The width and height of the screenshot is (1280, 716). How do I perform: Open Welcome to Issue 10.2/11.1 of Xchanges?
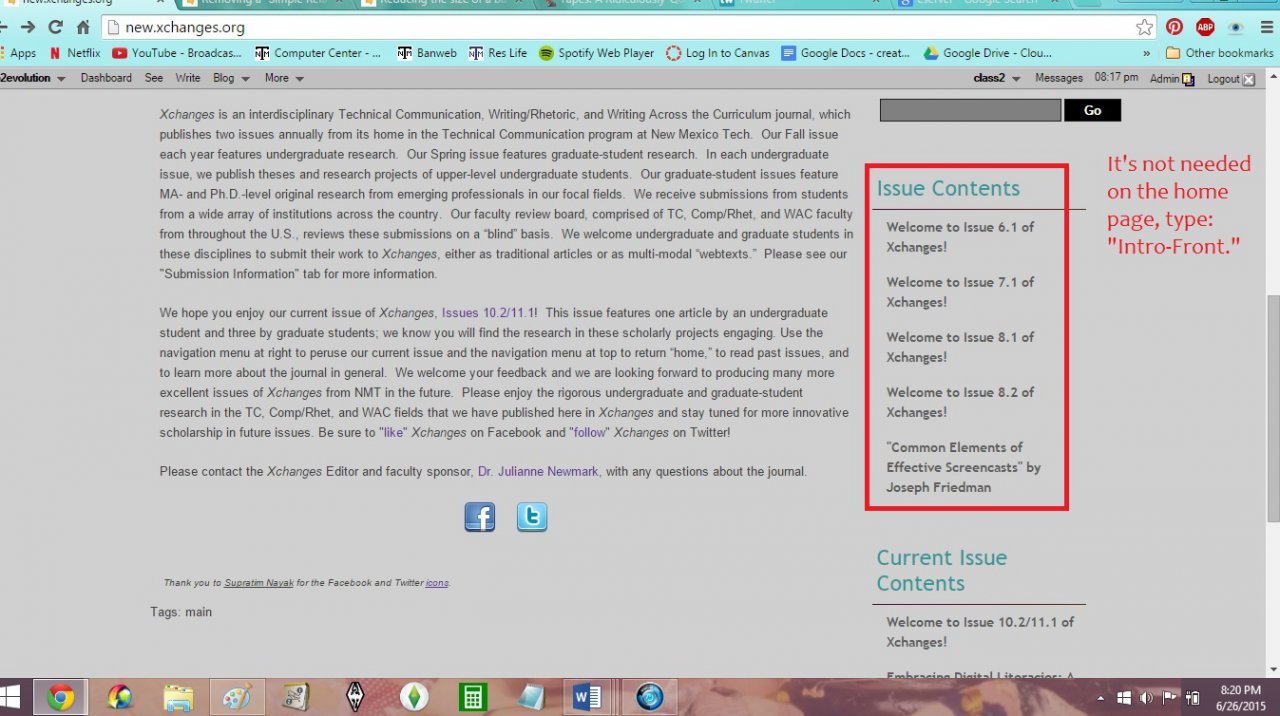980,632
